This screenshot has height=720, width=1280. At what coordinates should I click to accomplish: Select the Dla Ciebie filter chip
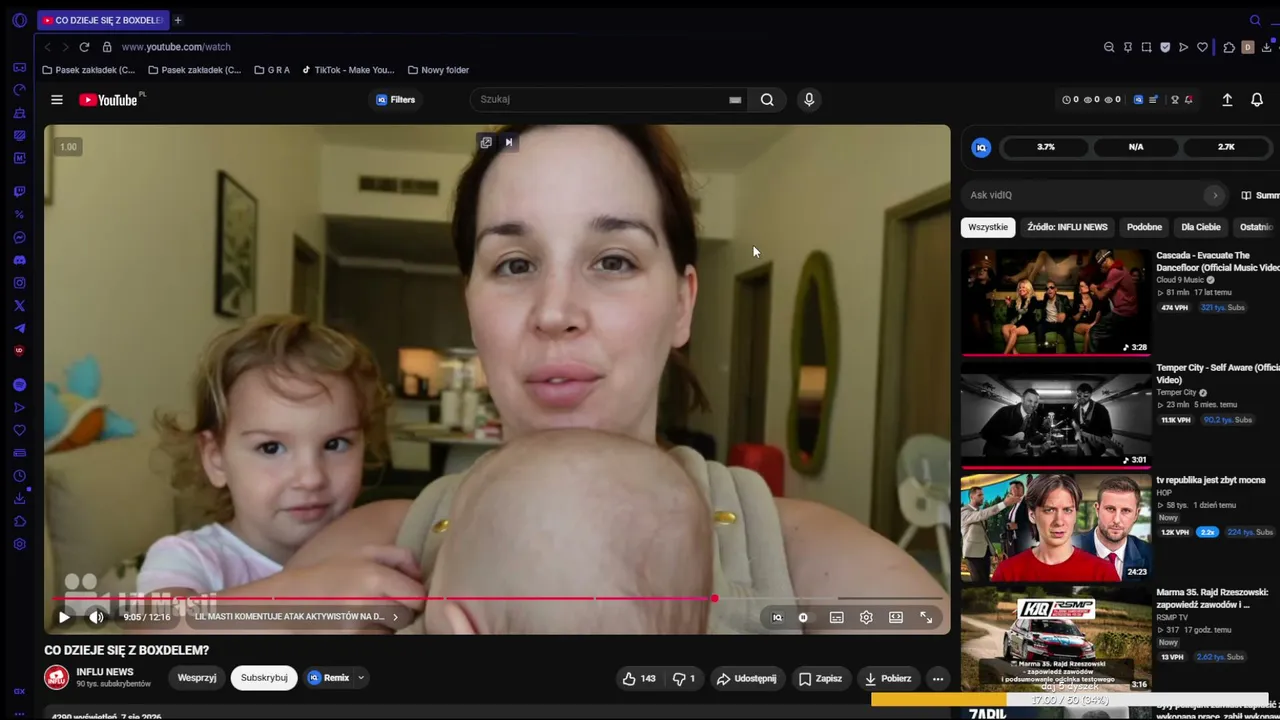1201,227
